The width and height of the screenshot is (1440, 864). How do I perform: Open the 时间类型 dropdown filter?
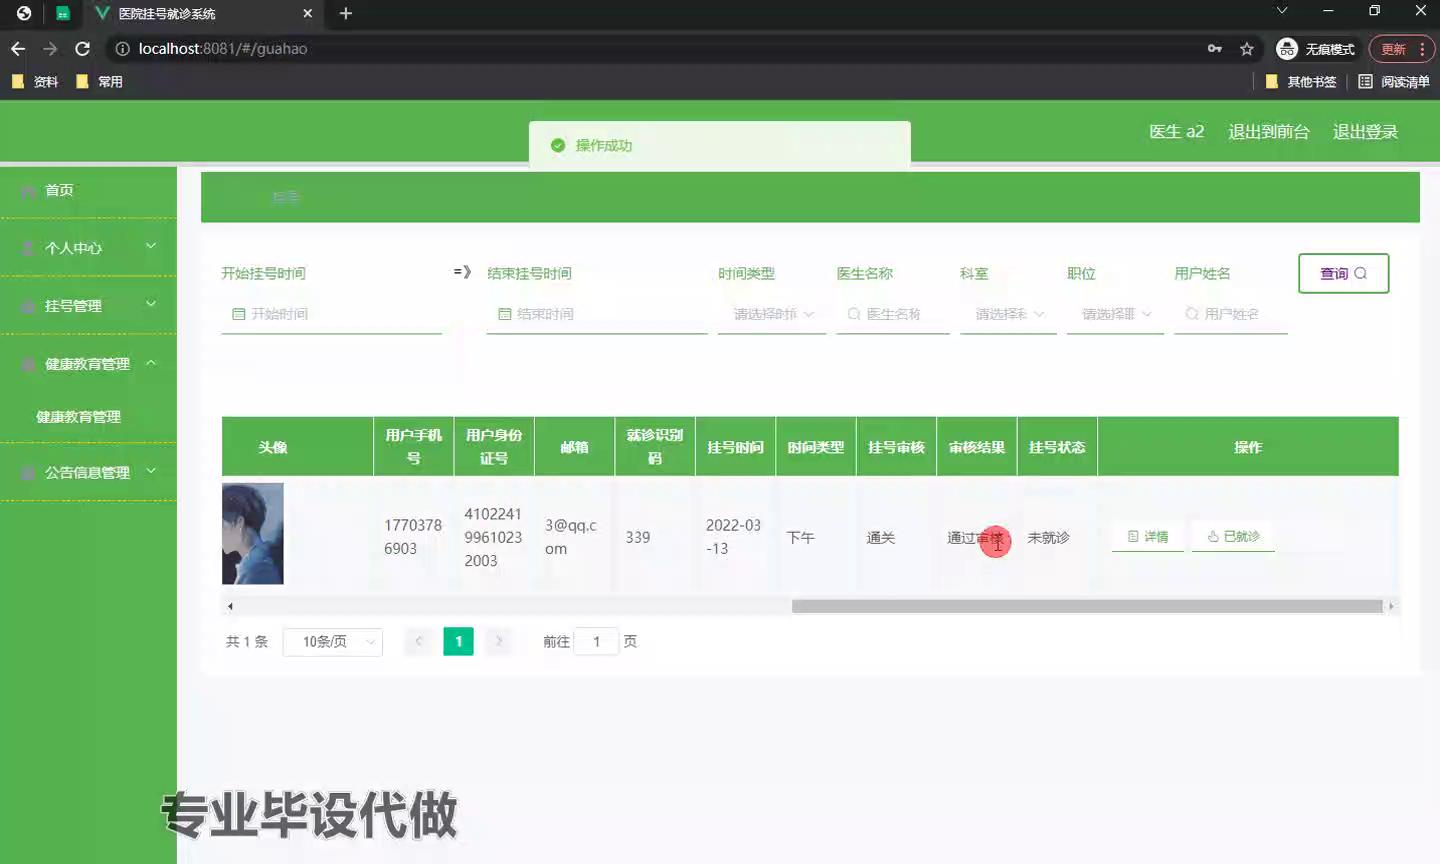tap(772, 314)
